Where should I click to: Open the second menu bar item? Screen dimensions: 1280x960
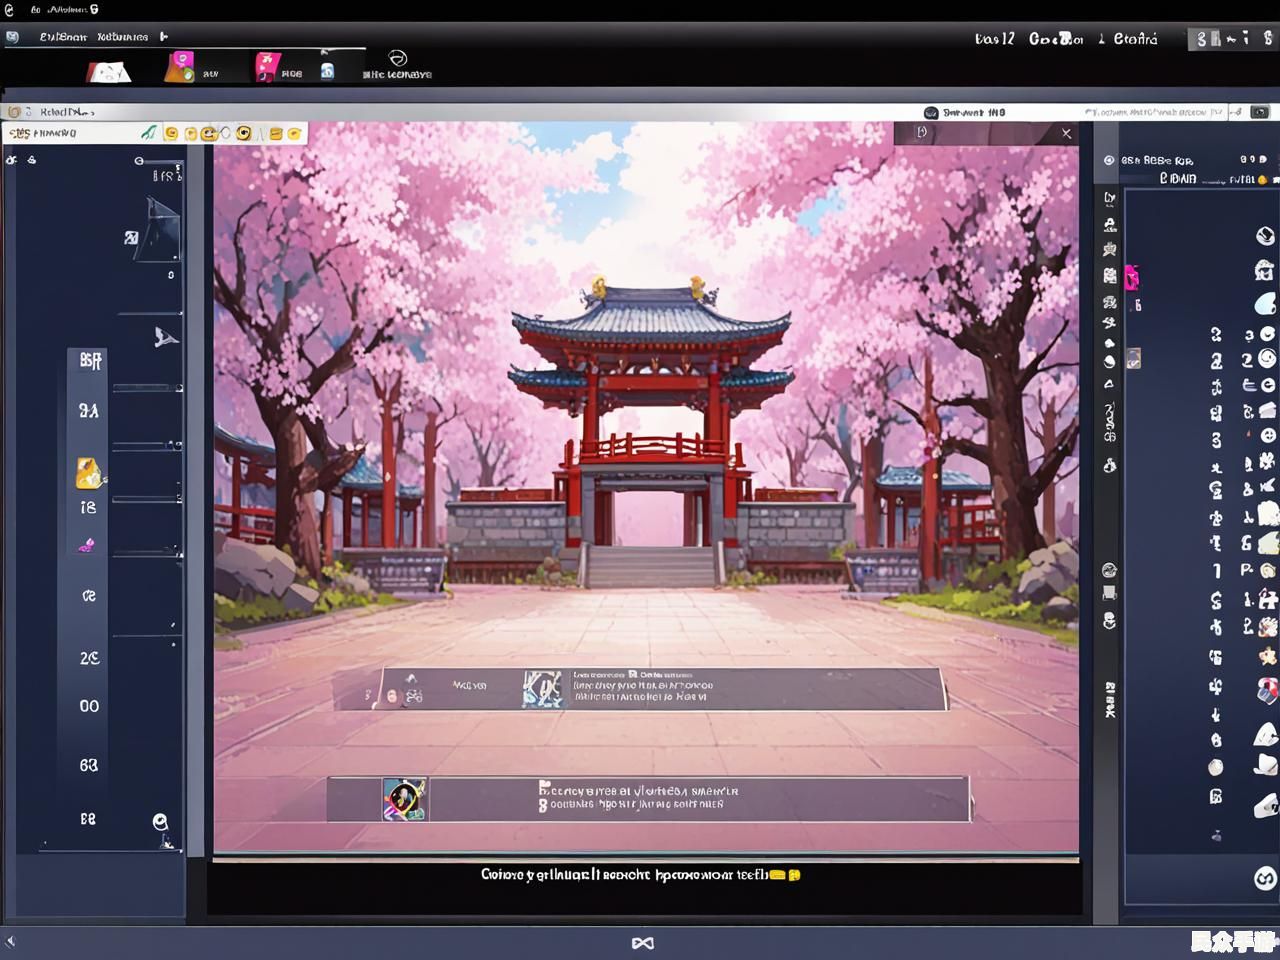(x=123, y=37)
